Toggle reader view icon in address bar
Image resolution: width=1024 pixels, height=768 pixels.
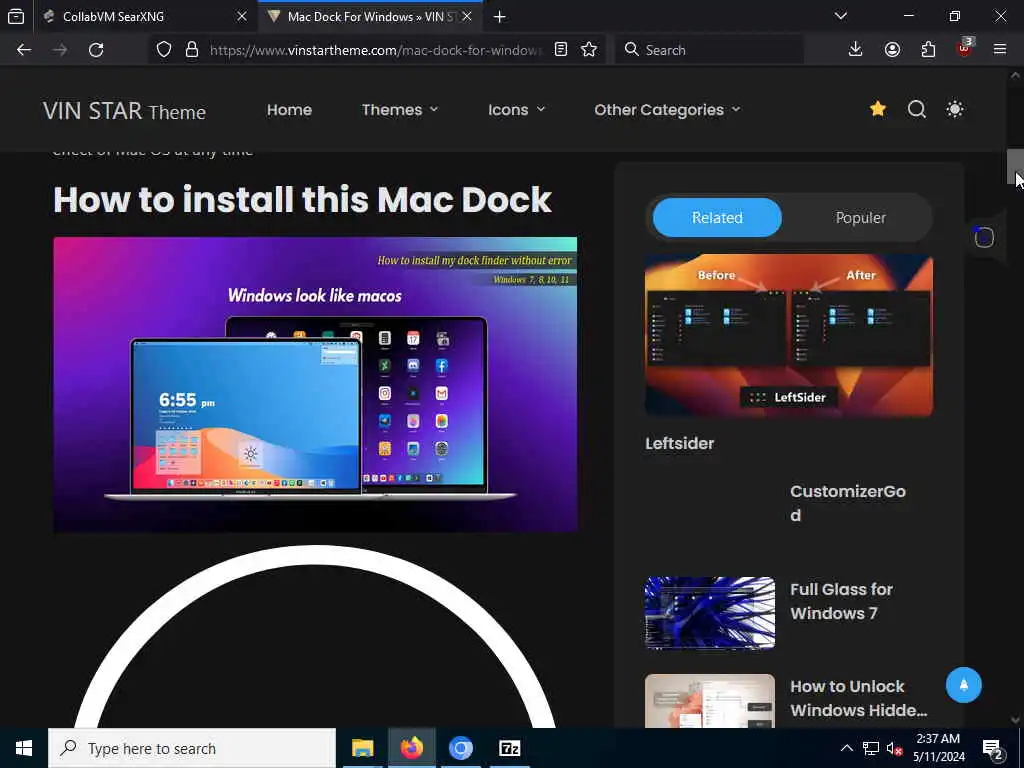(x=560, y=50)
